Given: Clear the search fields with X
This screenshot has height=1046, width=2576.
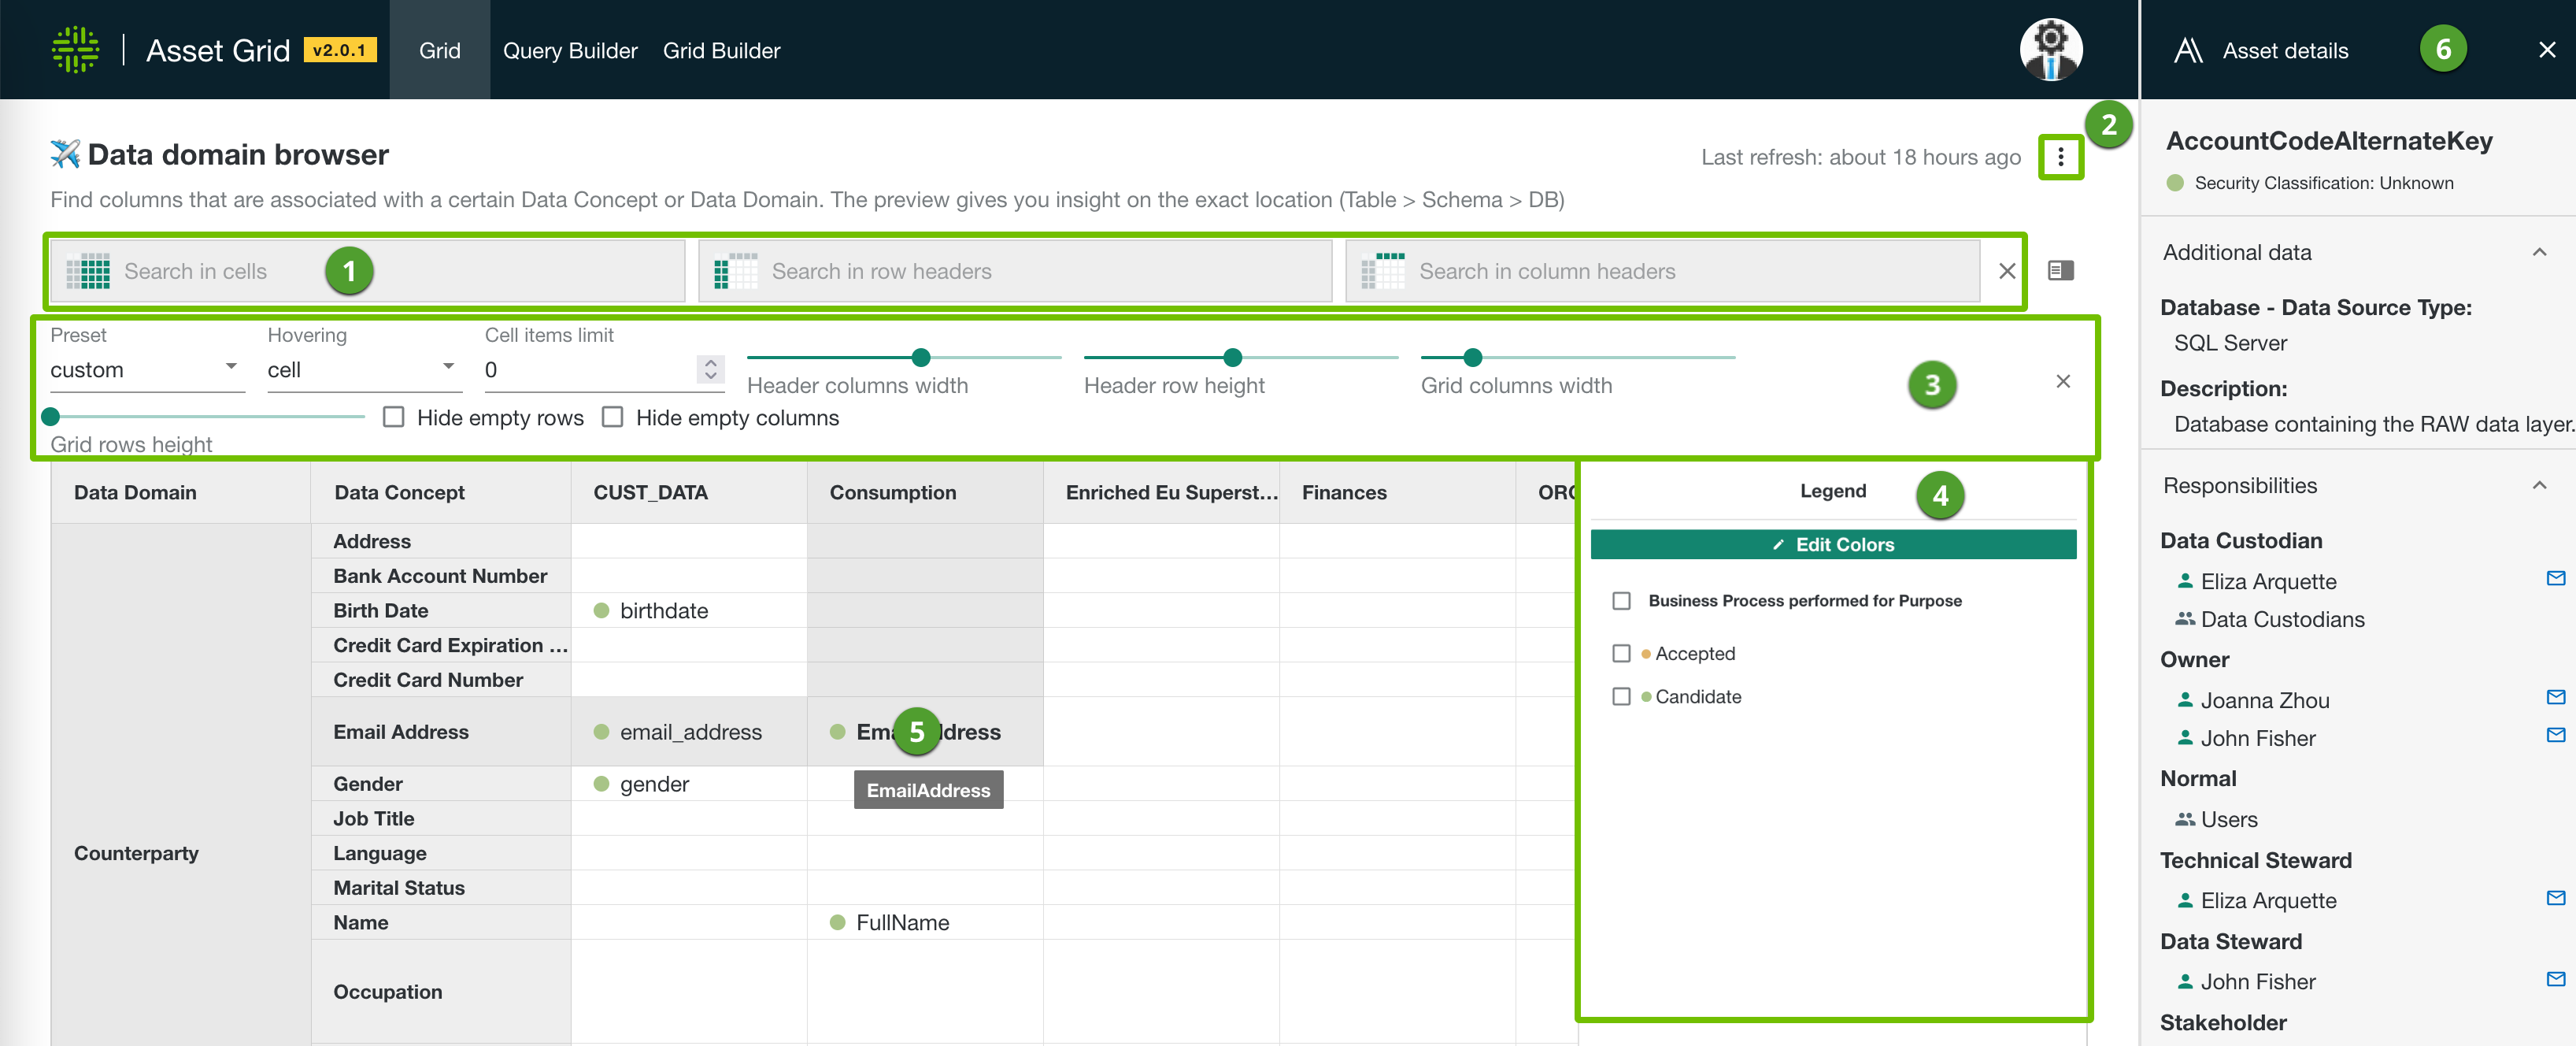Looking at the screenshot, I should [2006, 271].
